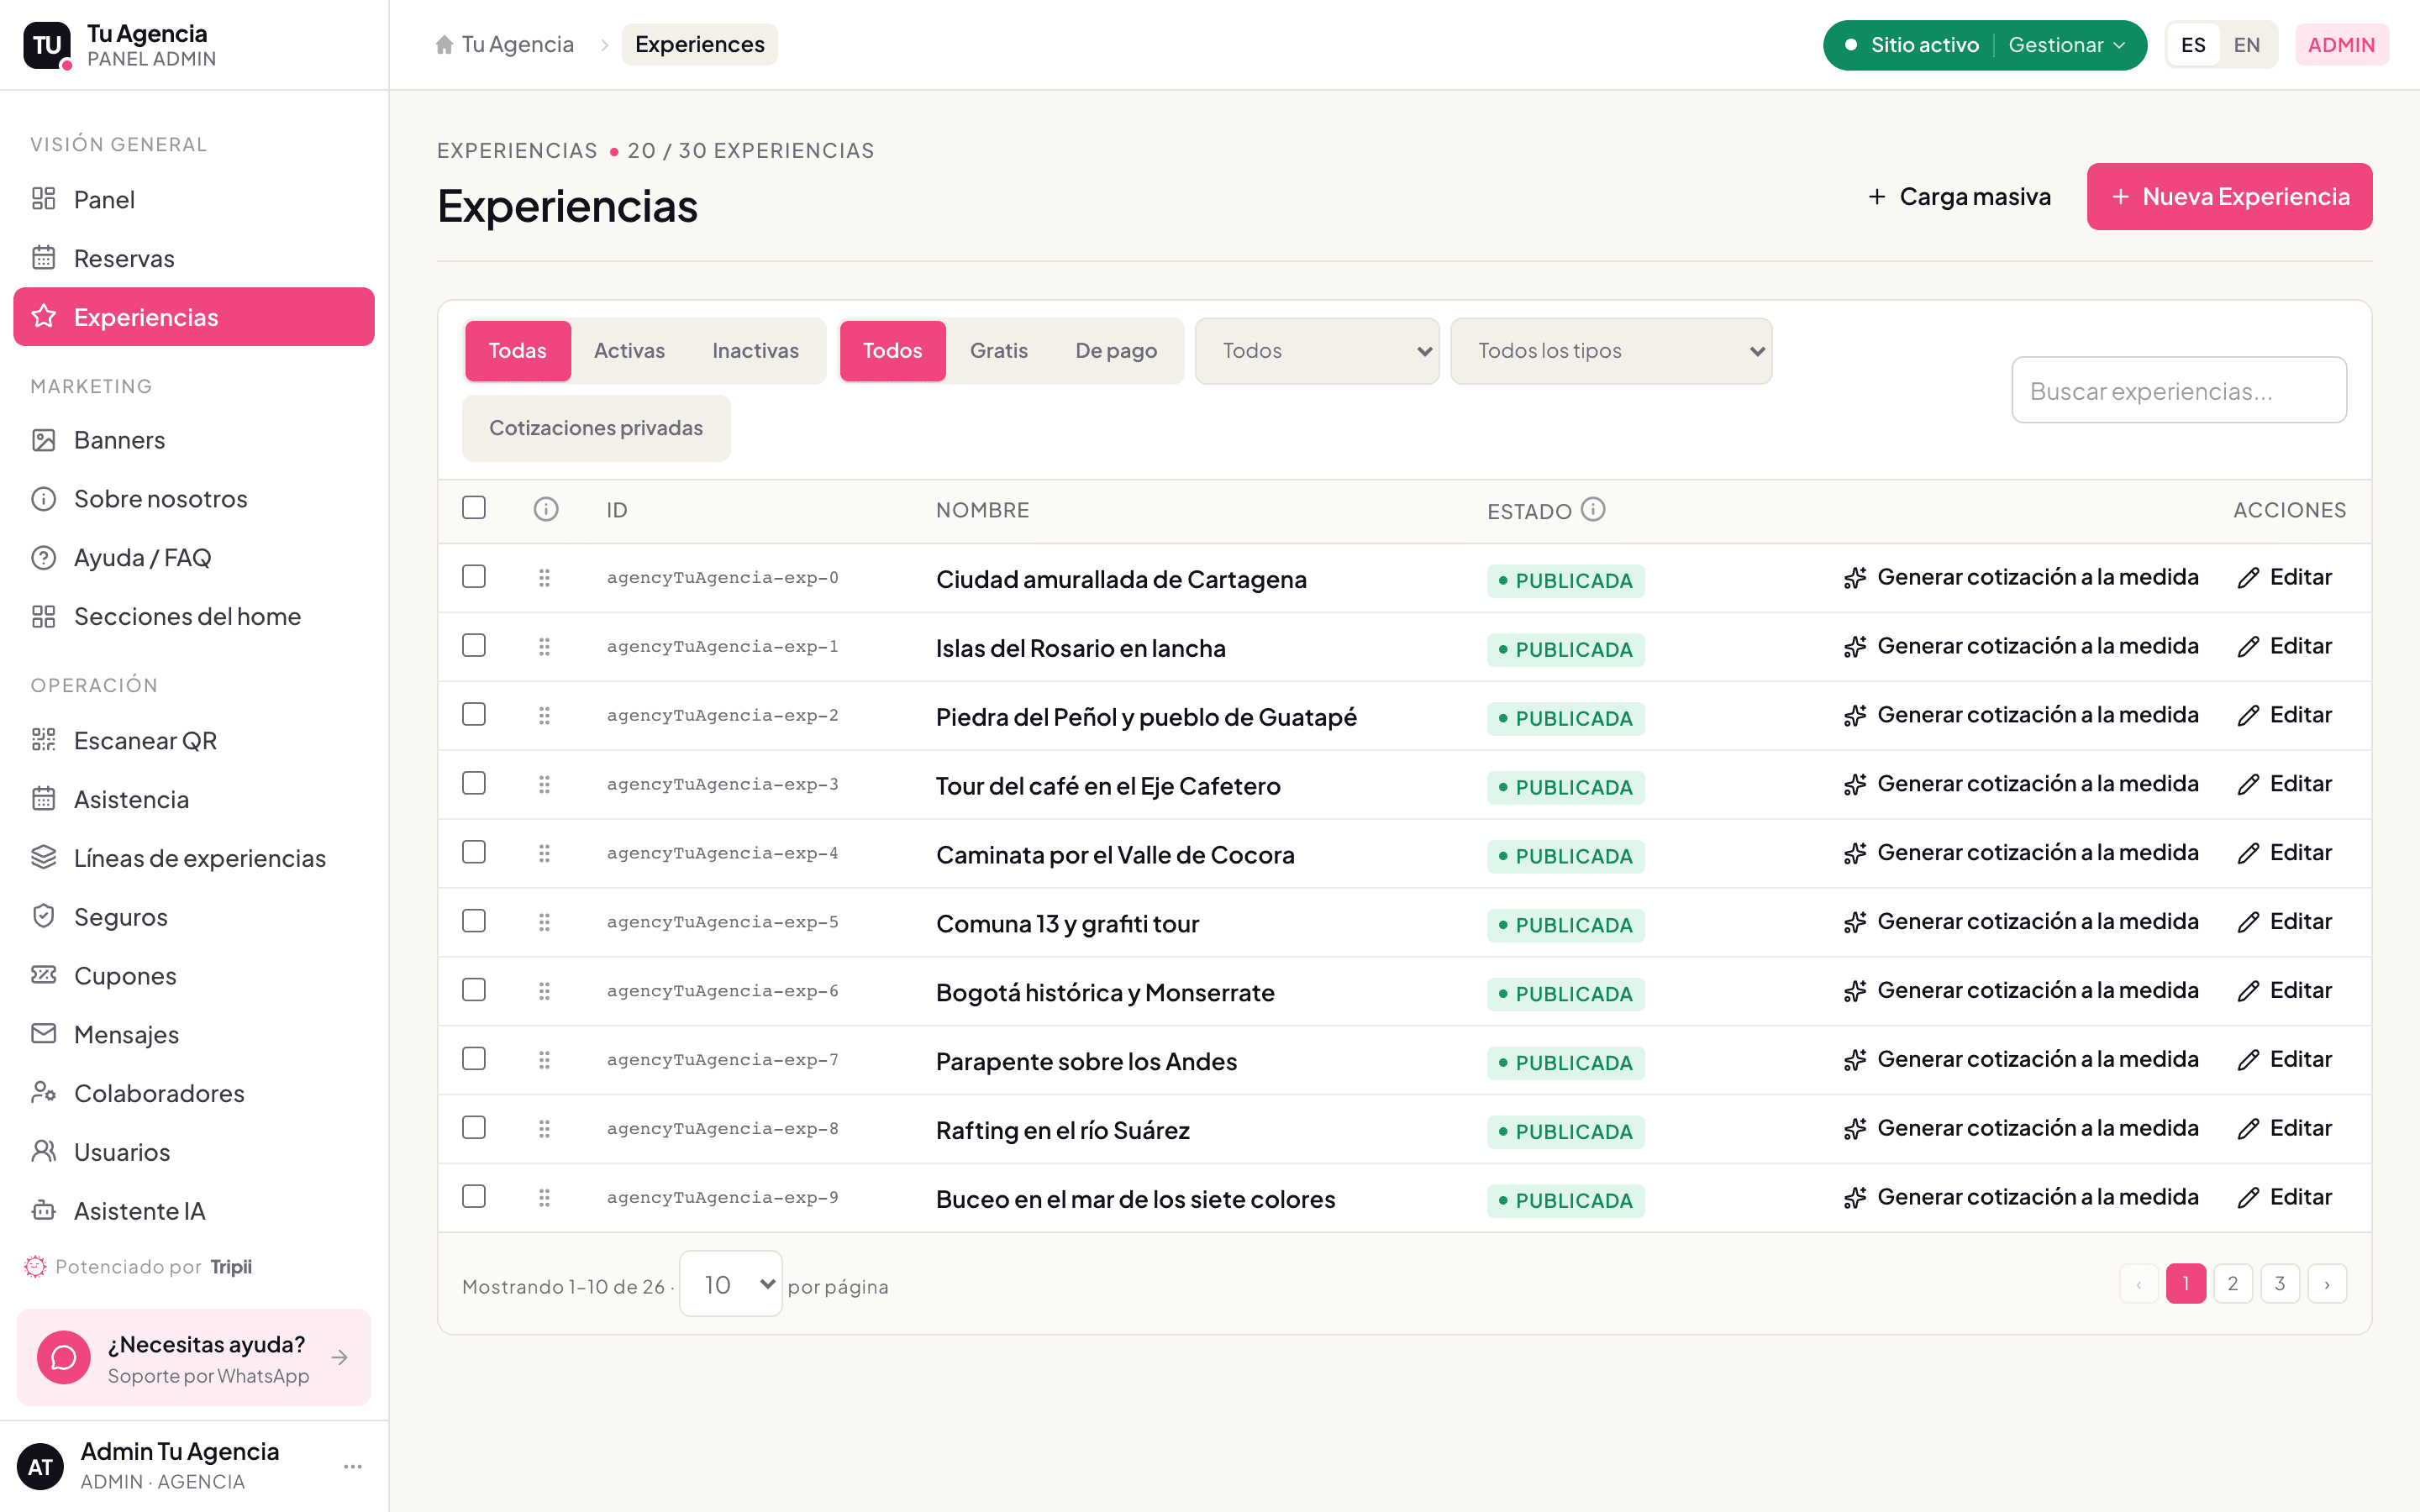This screenshot has width=2420, height=1512.
Task: Click the Banners image icon
Action: point(43,440)
